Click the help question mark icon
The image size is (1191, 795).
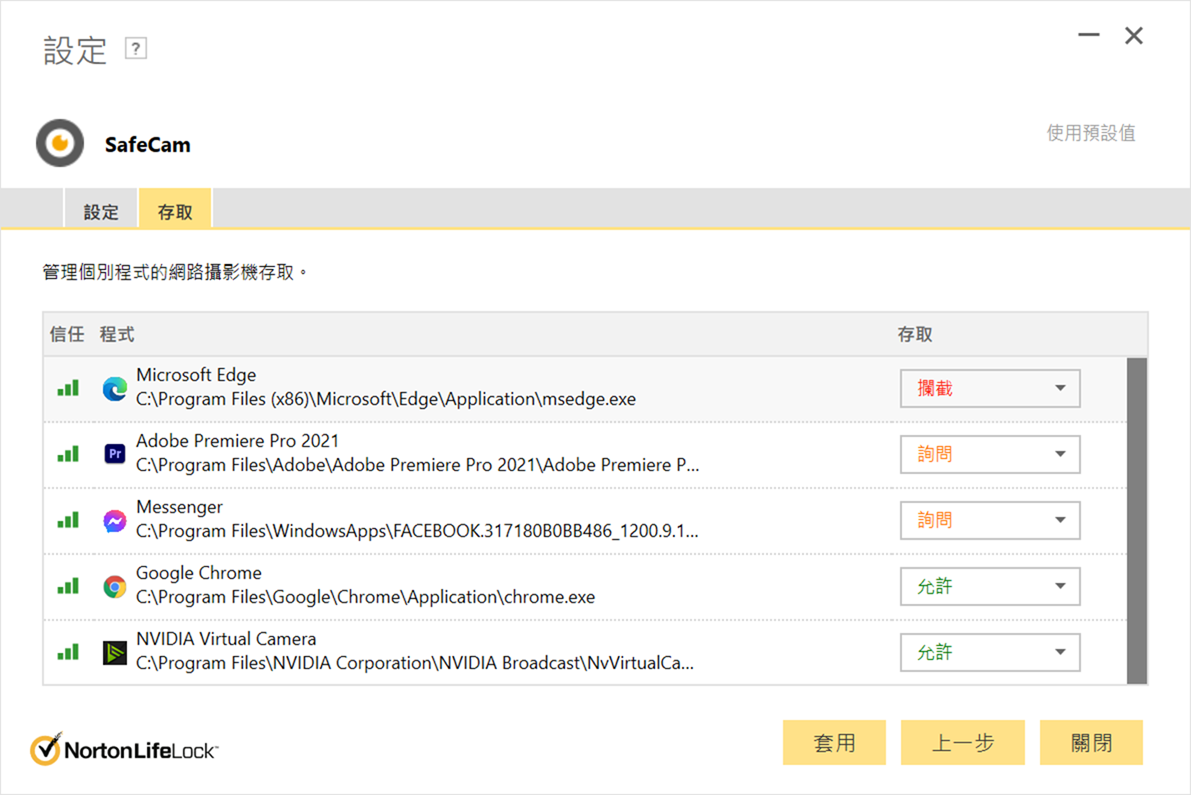point(136,48)
